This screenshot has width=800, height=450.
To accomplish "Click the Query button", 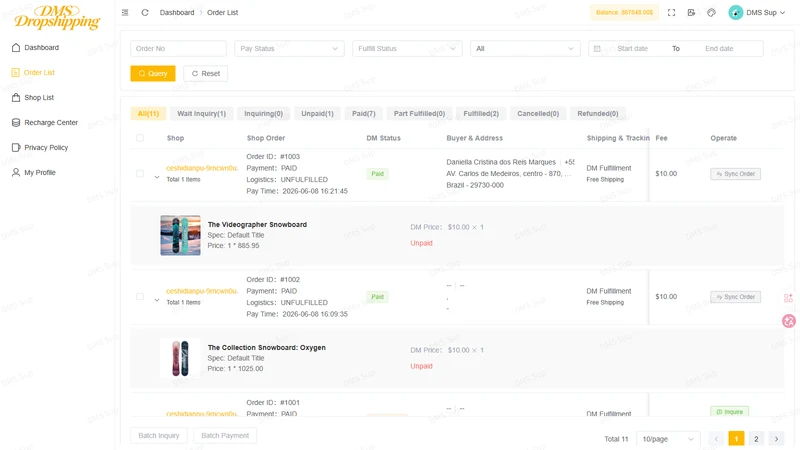I will pyautogui.click(x=153, y=73).
